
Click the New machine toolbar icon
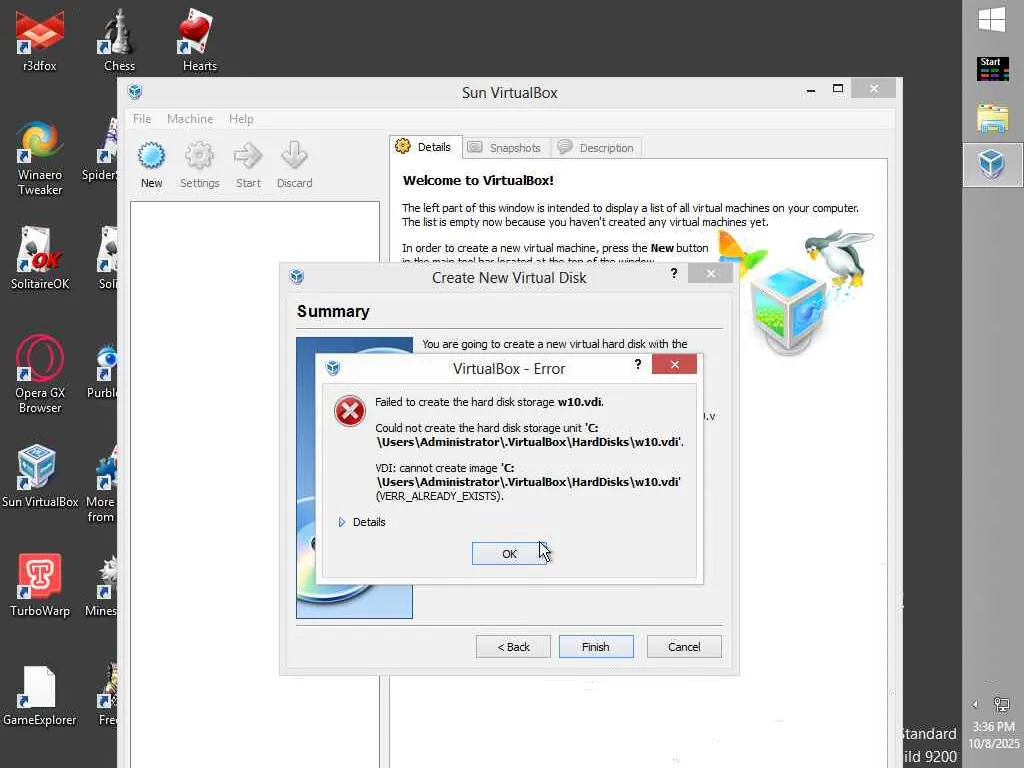point(152,165)
